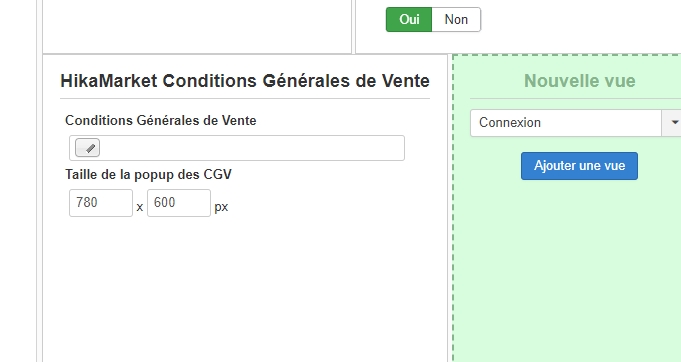Focus the popup height field showing 600

point(179,203)
